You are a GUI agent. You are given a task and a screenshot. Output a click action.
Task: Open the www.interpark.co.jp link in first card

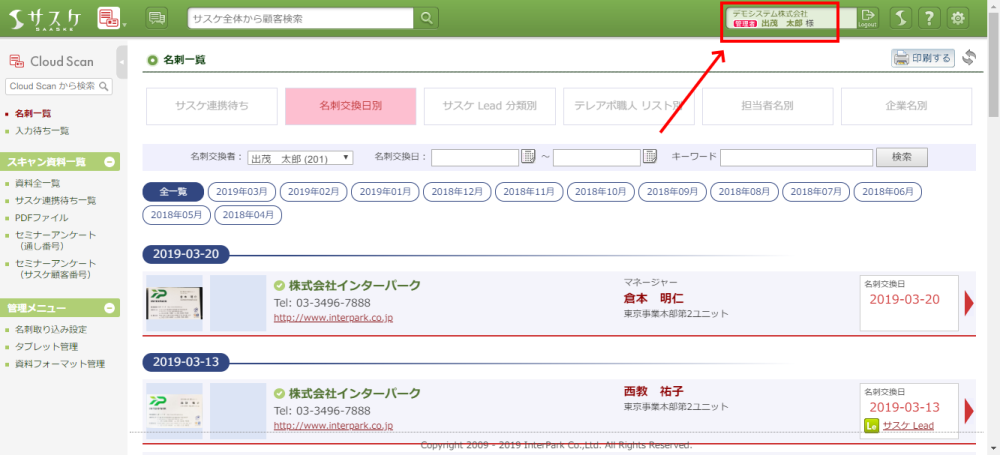tap(333, 317)
